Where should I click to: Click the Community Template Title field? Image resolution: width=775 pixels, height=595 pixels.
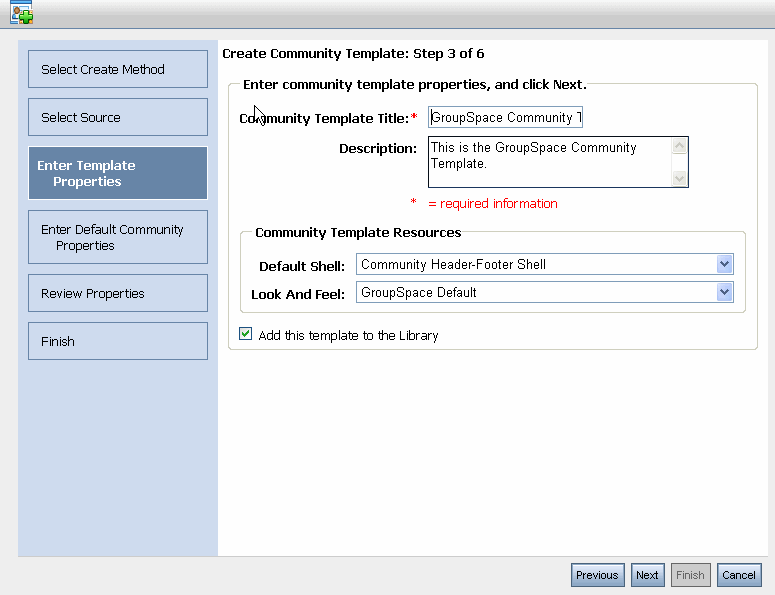(505, 117)
